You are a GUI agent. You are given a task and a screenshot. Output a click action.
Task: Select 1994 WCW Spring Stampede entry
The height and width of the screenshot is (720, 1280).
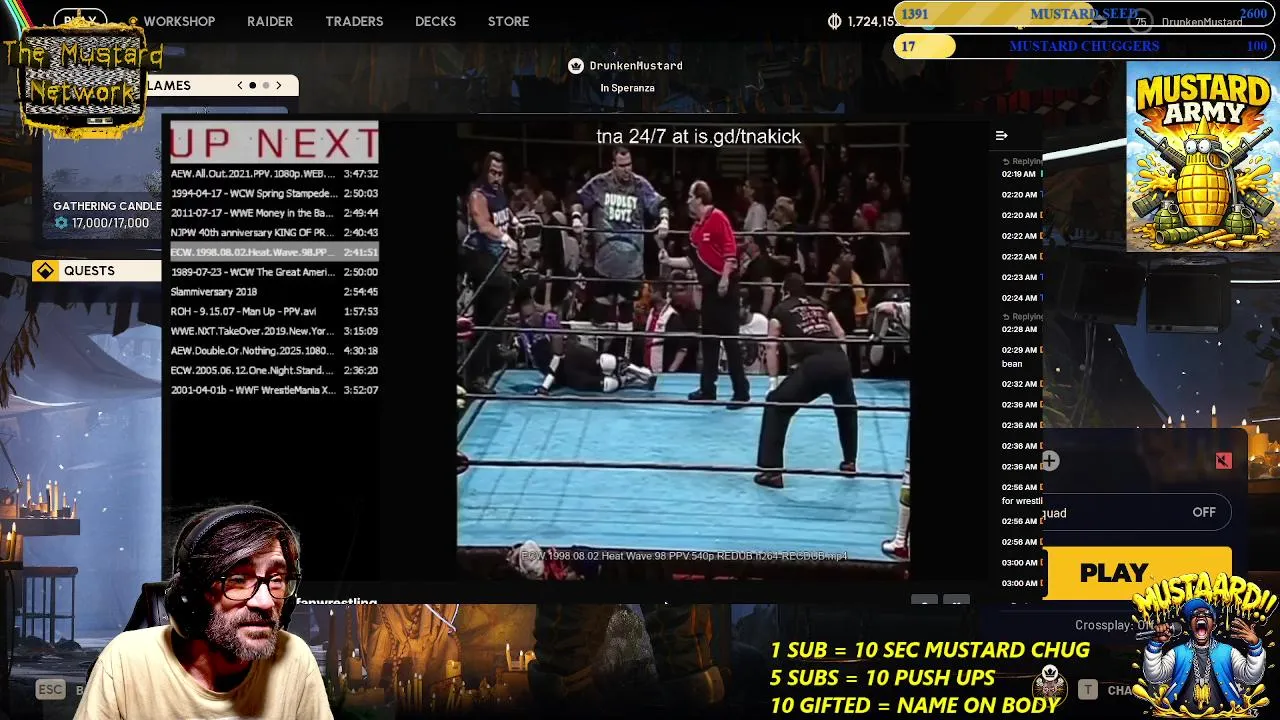click(x=274, y=193)
